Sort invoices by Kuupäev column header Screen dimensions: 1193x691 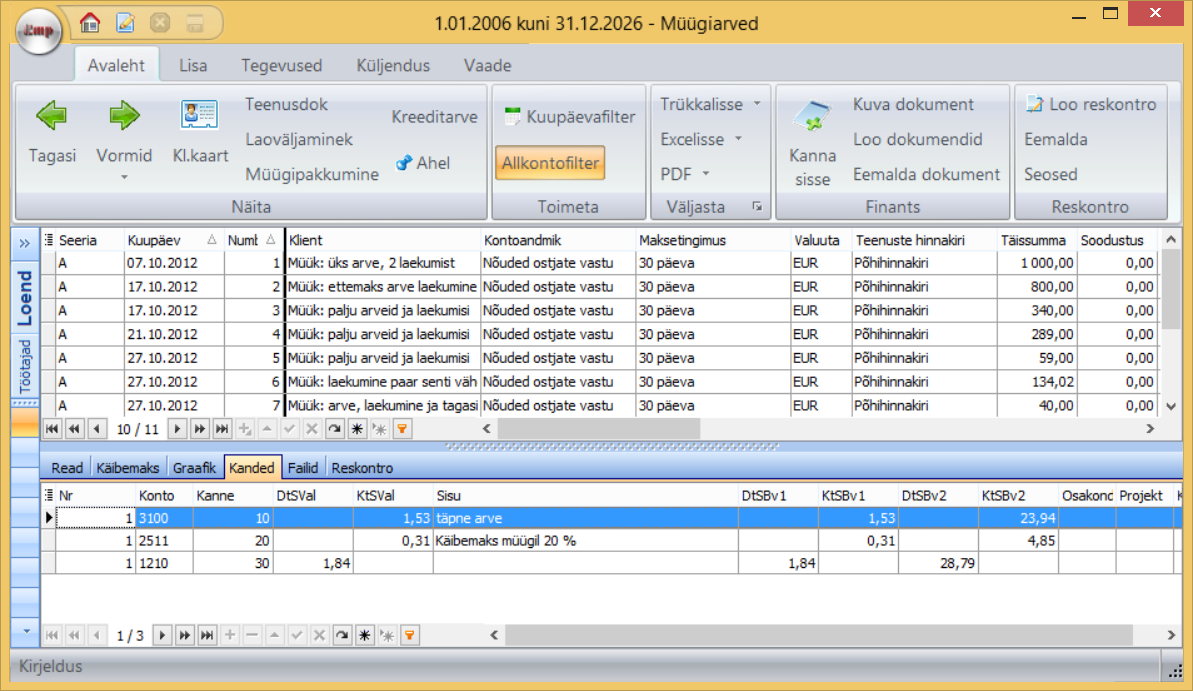click(x=166, y=241)
